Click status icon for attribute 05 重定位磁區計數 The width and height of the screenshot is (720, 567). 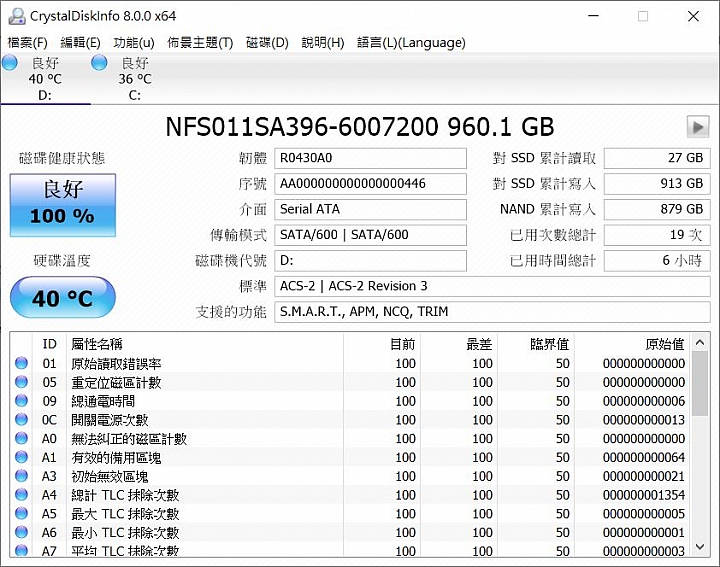[21, 382]
